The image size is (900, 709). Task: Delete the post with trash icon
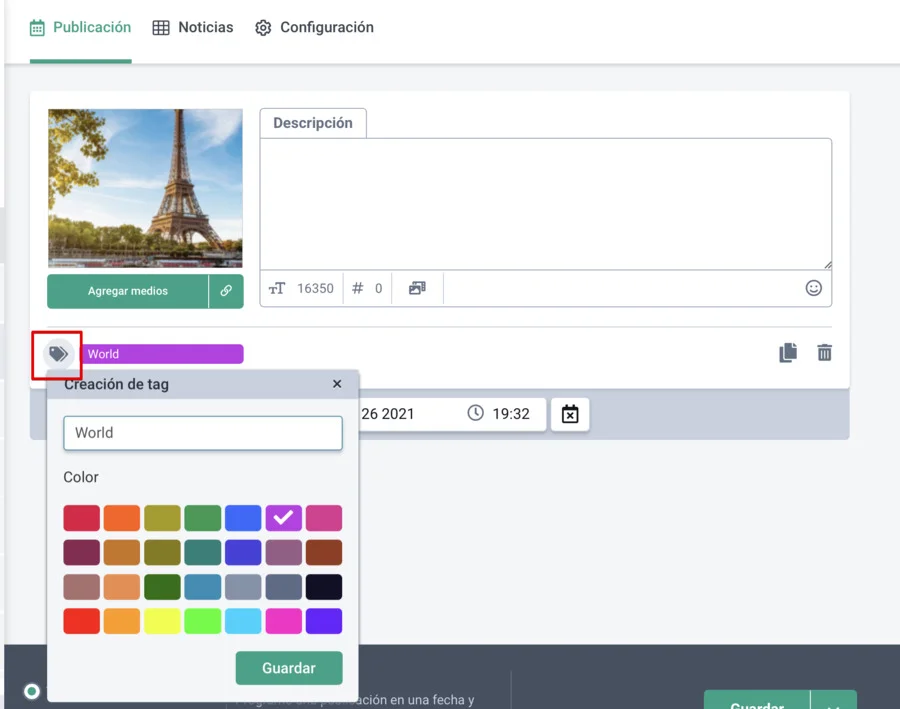click(824, 353)
